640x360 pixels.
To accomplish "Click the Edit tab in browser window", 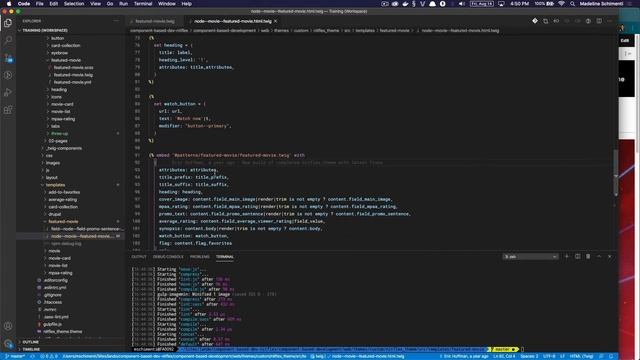I will (624, 40).
